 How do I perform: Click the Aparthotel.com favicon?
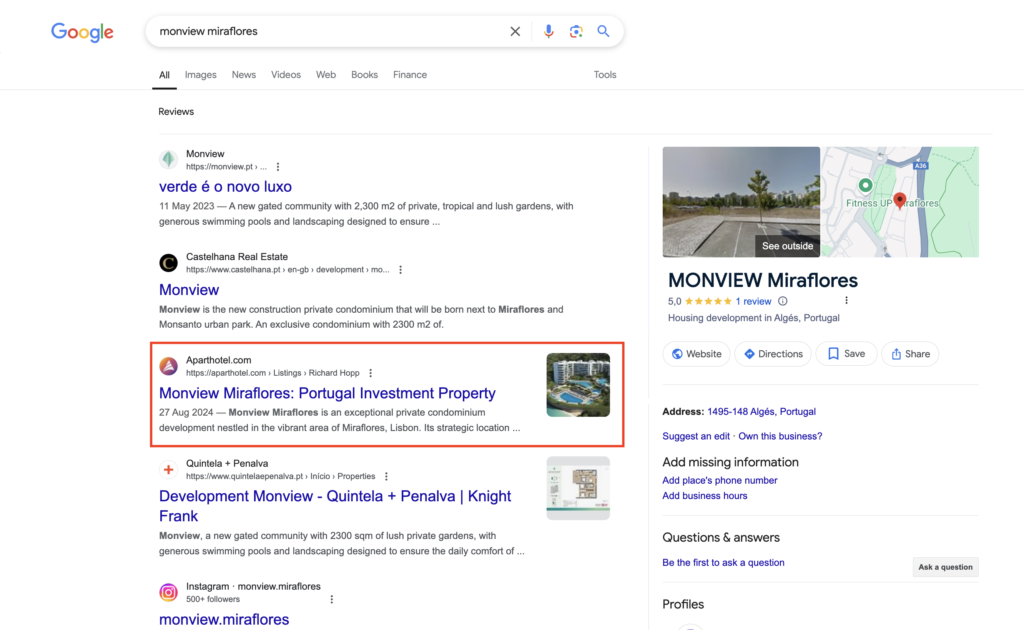[168, 366]
